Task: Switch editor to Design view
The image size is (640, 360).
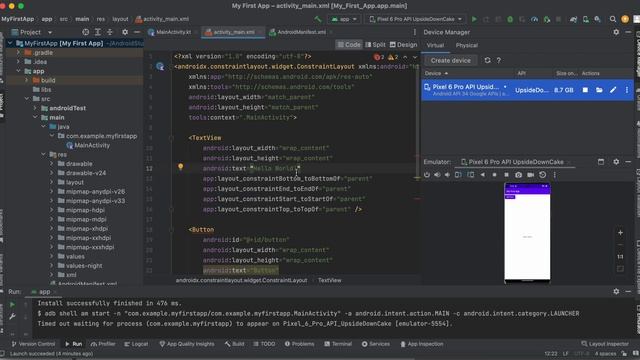Action: pos(403,45)
